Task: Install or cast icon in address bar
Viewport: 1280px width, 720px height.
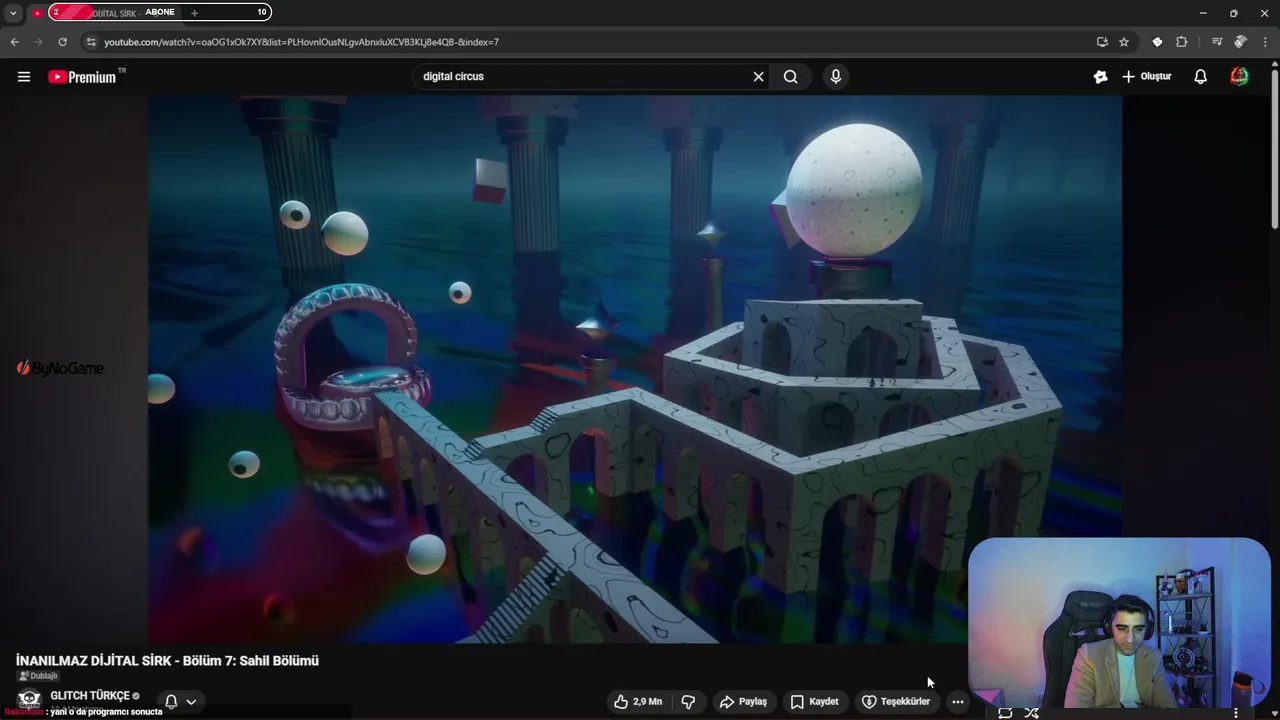Action: click(1102, 42)
